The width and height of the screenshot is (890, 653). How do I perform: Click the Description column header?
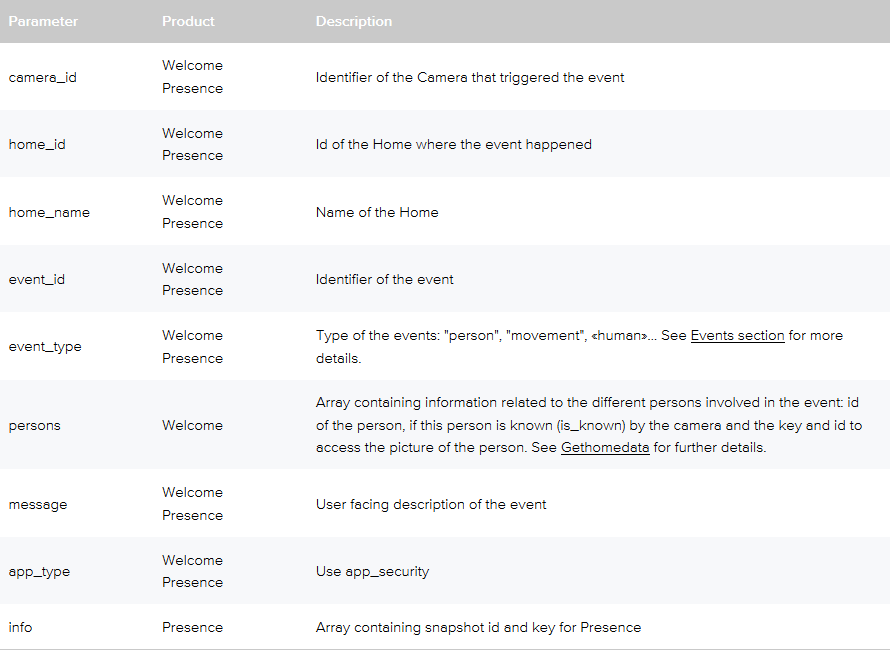point(354,22)
